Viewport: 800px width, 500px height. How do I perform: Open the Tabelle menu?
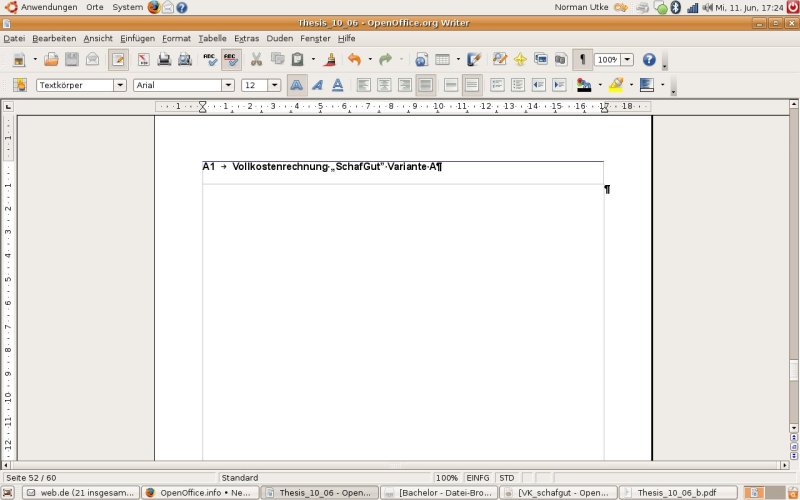[212, 38]
